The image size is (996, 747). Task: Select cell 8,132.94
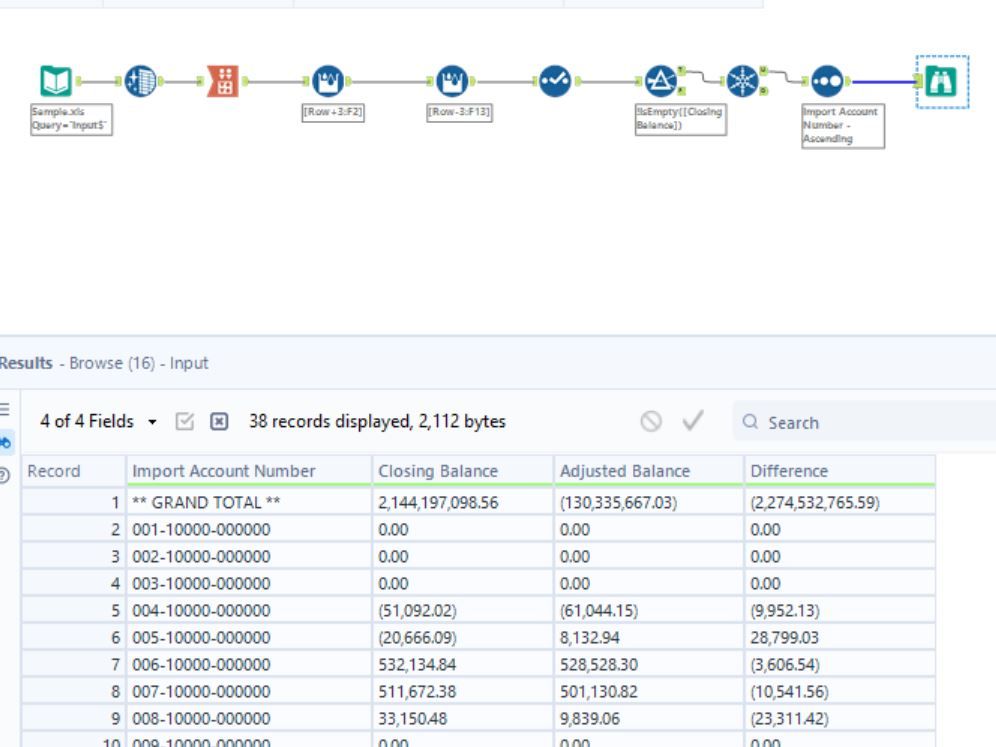(x=649, y=637)
